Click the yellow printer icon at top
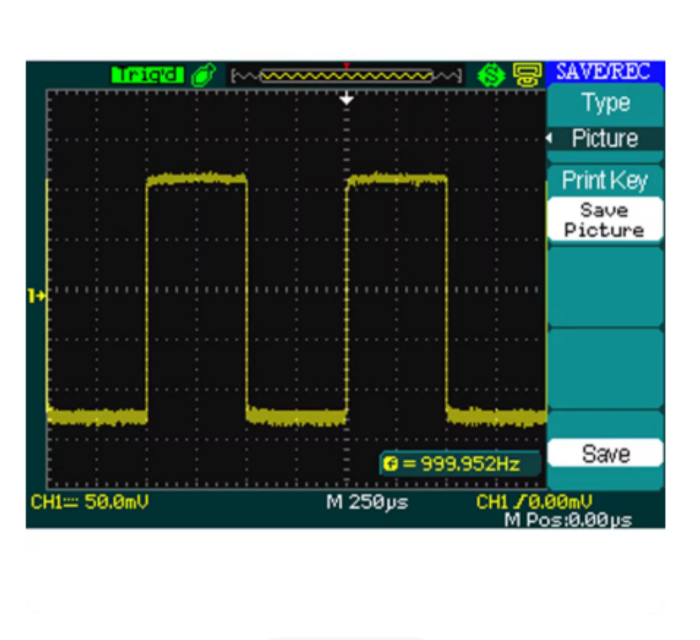The image size is (700, 640). pos(527,75)
